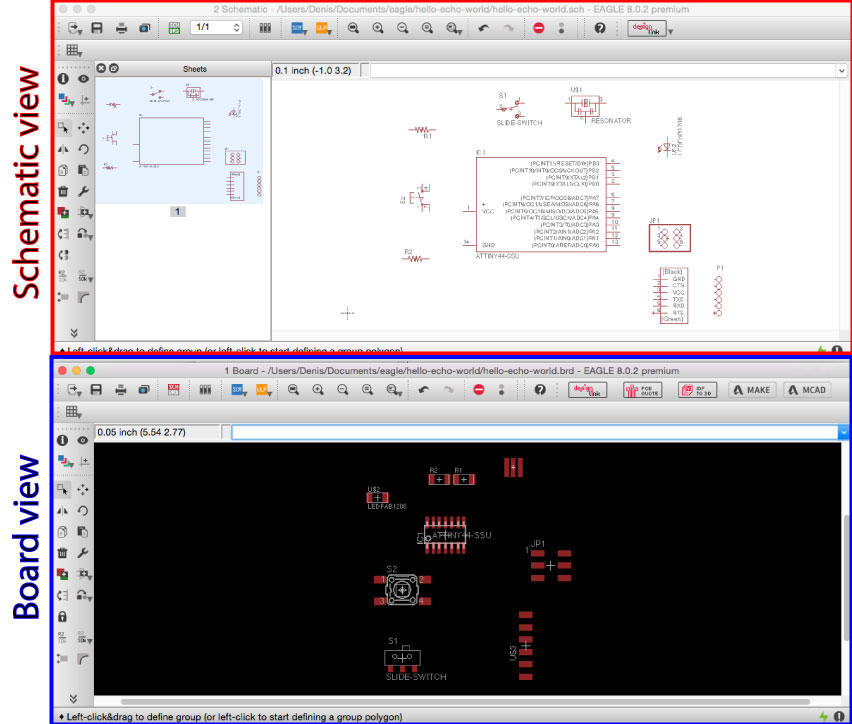Expand the Schematic command line history dropdown
852x724 pixels.
point(842,71)
